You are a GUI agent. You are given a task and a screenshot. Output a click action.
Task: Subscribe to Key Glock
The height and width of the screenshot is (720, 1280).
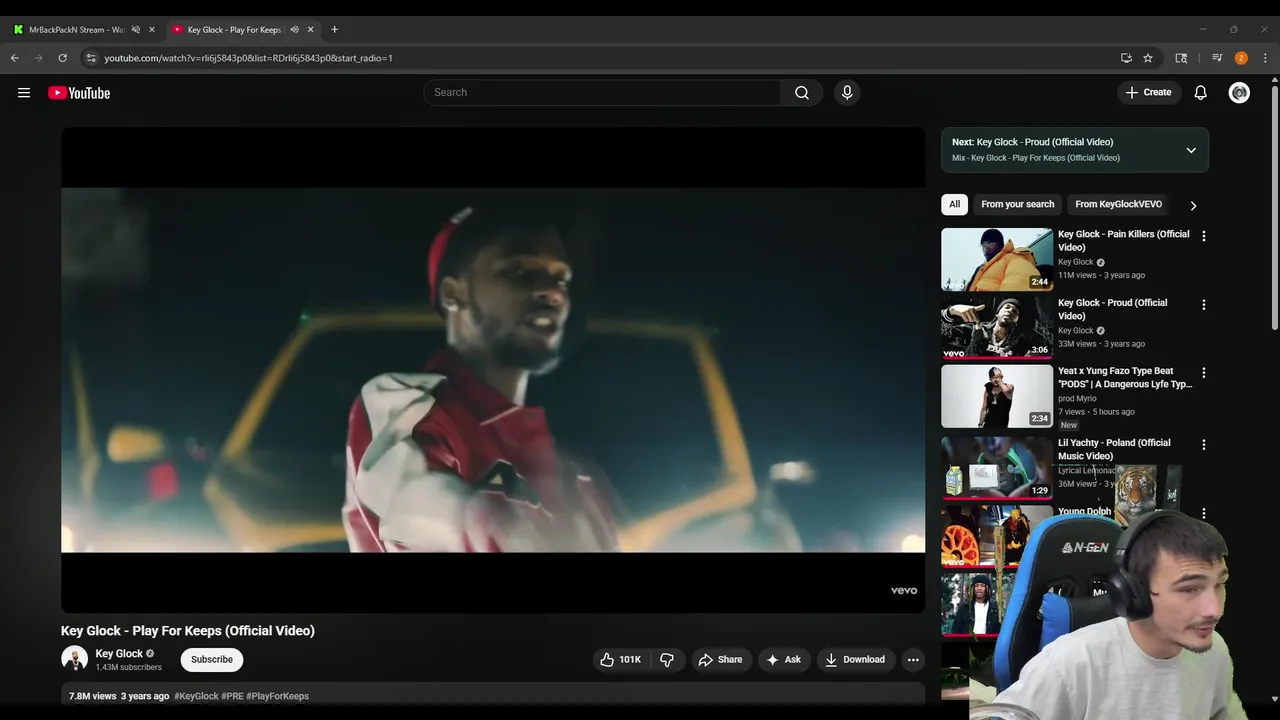pyautogui.click(x=212, y=659)
